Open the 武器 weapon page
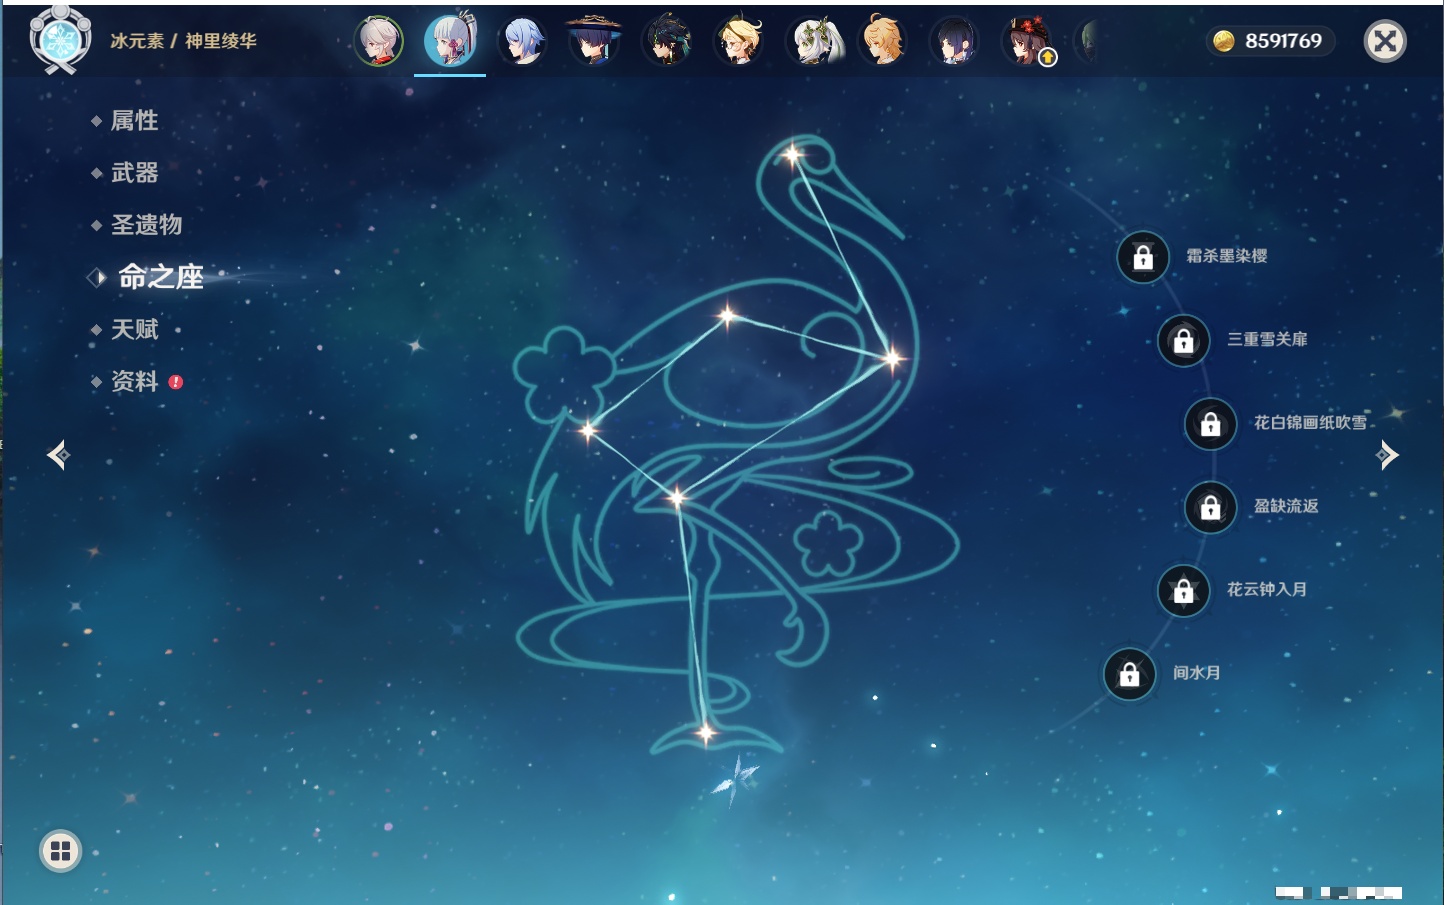 (x=133, y=173)
